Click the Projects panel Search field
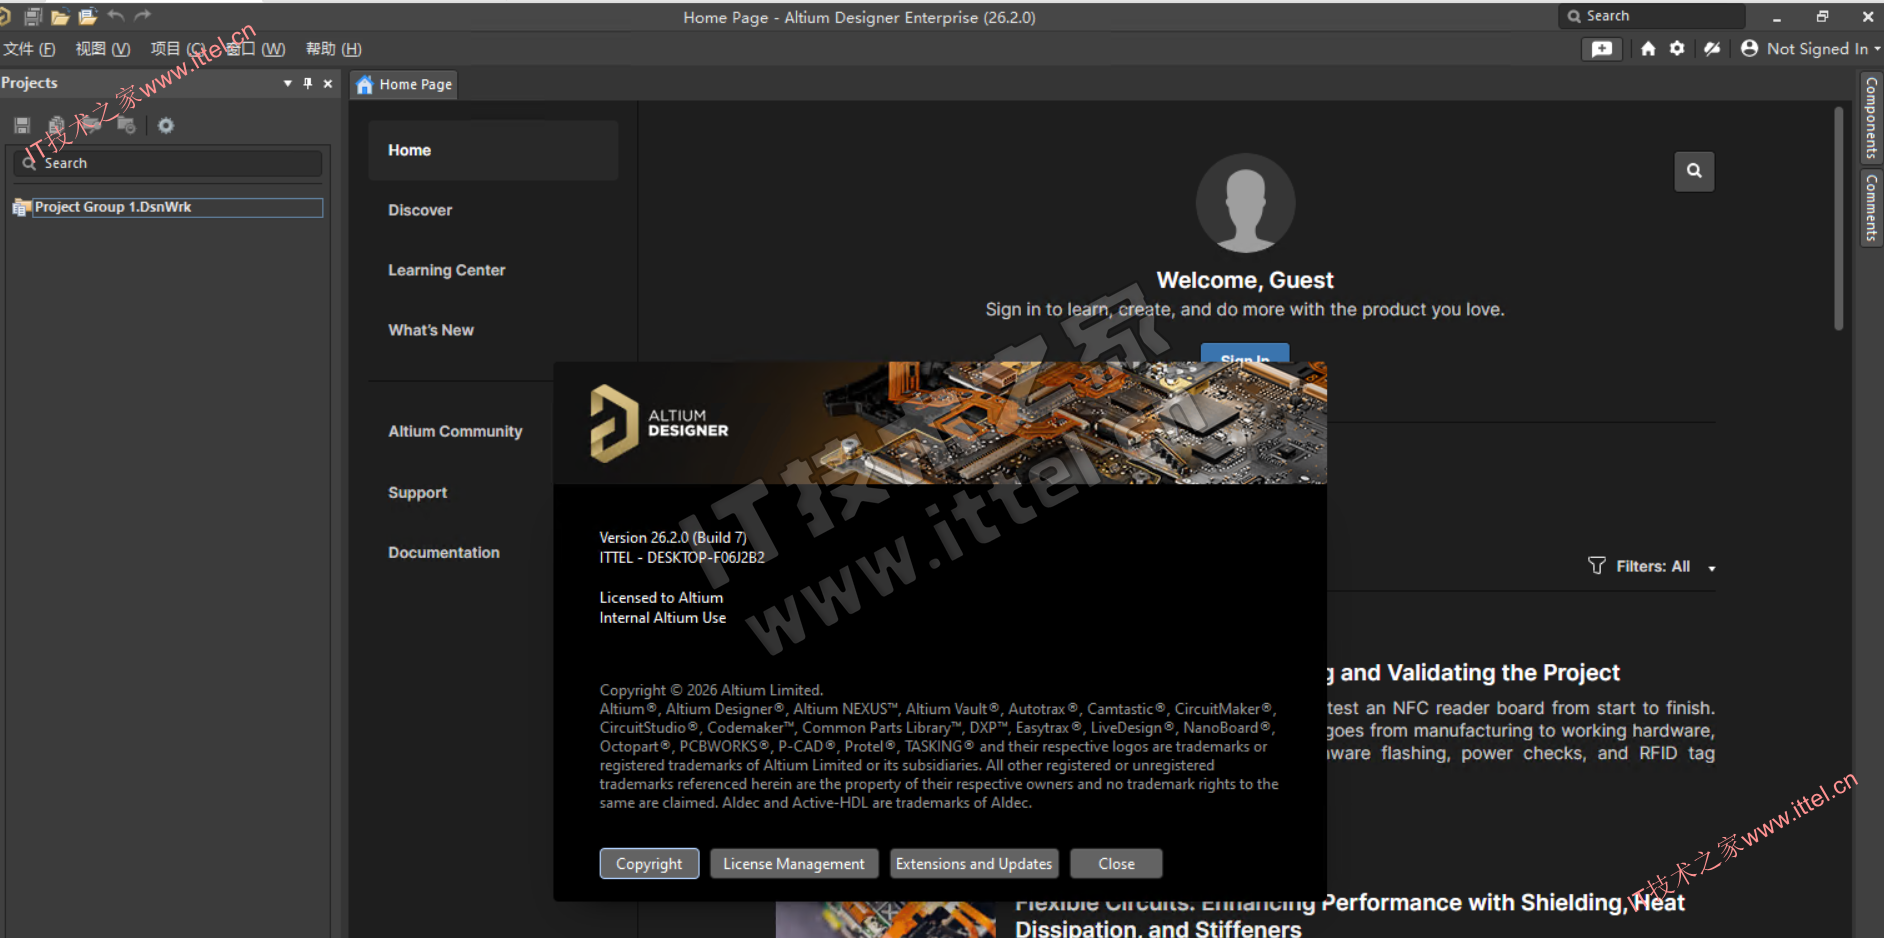The height and width of the screenshot is (938, 1884). (175, 163)
